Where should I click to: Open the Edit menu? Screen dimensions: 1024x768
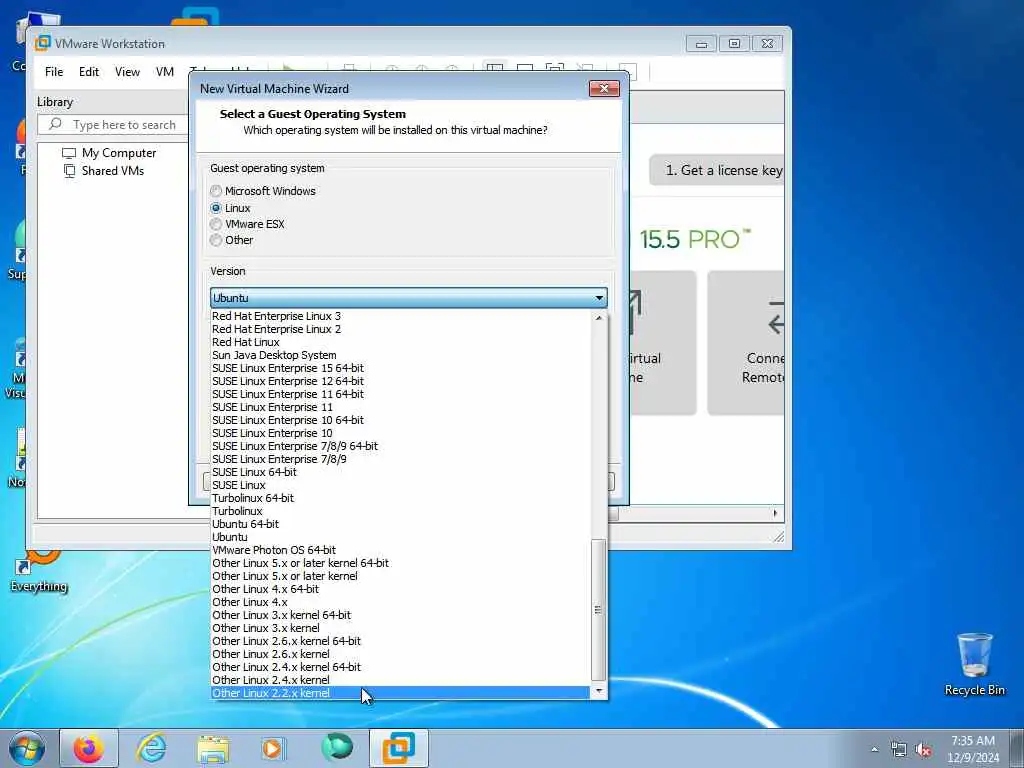(89, 72)
